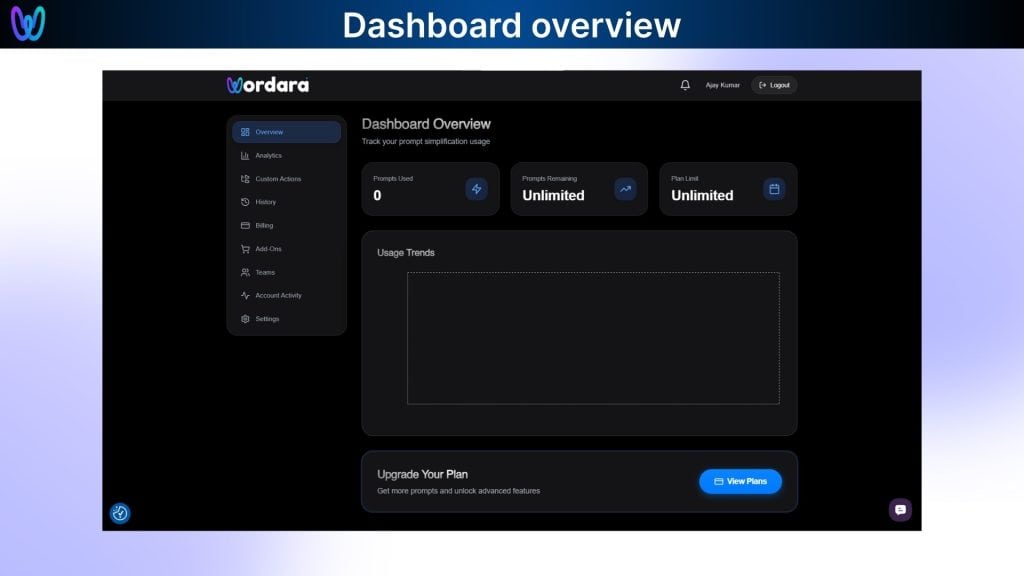The width and height of the screenshot is (1024, 576).
Task: Click the trend arrow icon on Prompts Remaining
Action: 625,189
